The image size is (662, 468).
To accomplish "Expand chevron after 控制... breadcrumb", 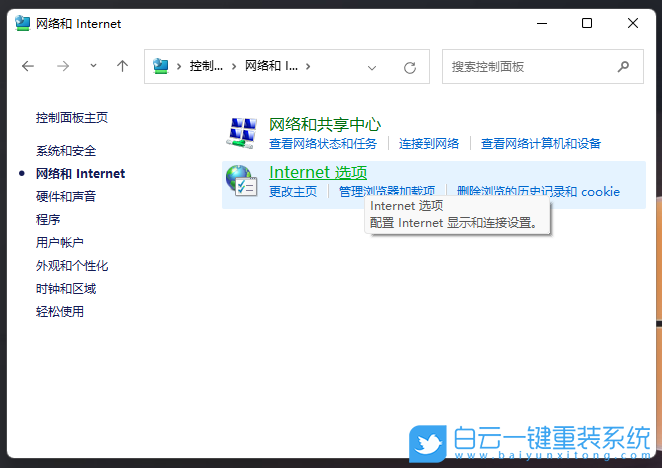I will pyautogui.click(x=233, y=66).
